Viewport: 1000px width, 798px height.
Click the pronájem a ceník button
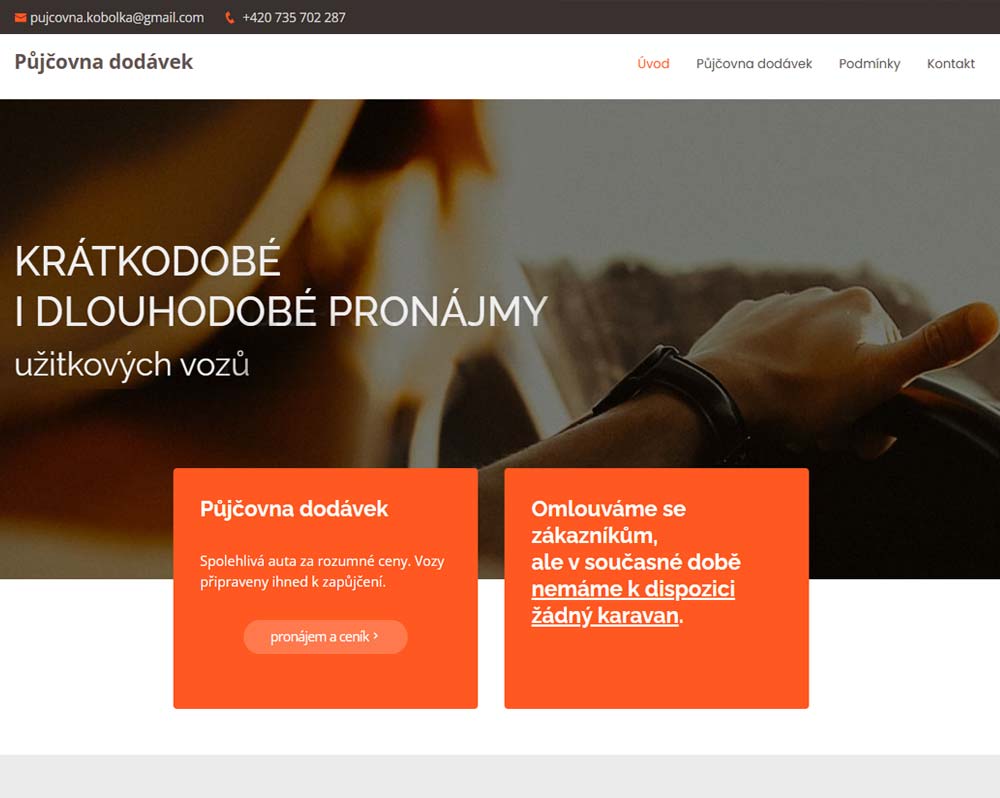point(325,637)
